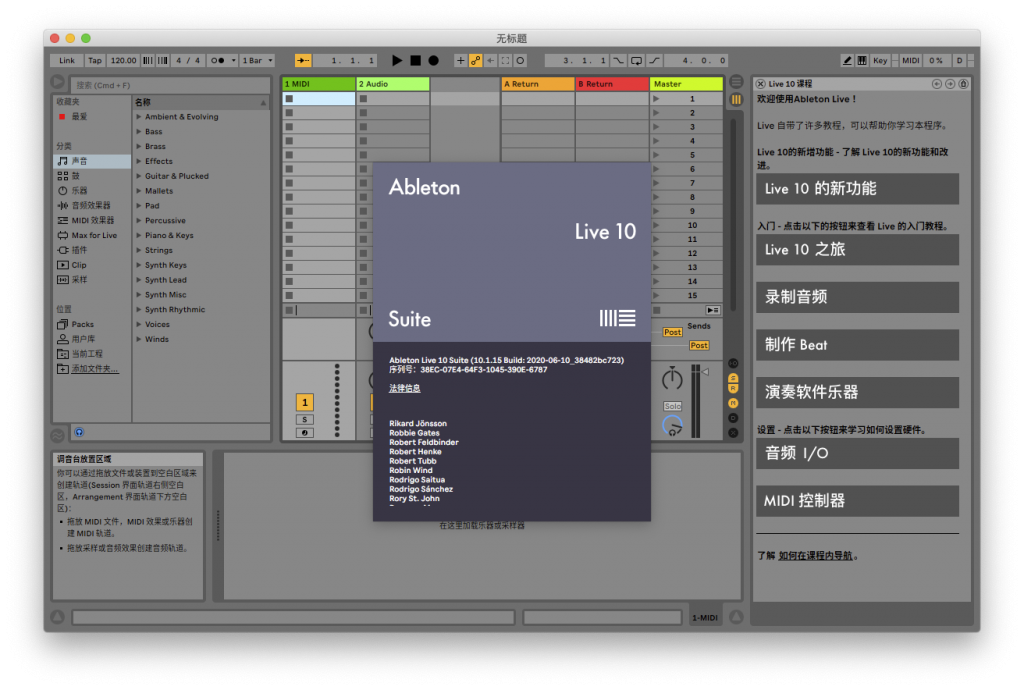Toggle the Loop switch in transport
Screen dimensions: 1024x690
636,60
